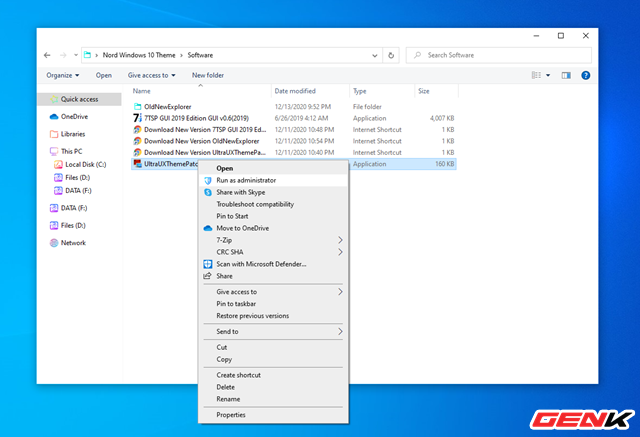Click the UltraUXThemePatcher file icon
640x437 pixels.
tap(138, 164)
